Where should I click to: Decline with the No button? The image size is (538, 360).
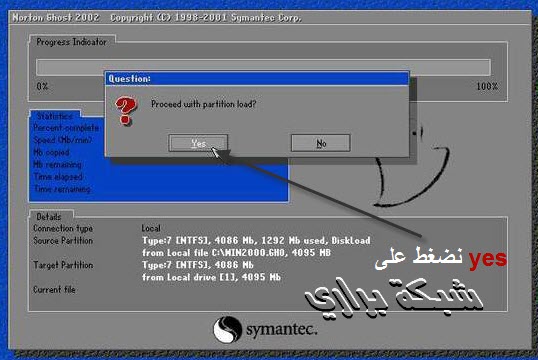(320, 143)
